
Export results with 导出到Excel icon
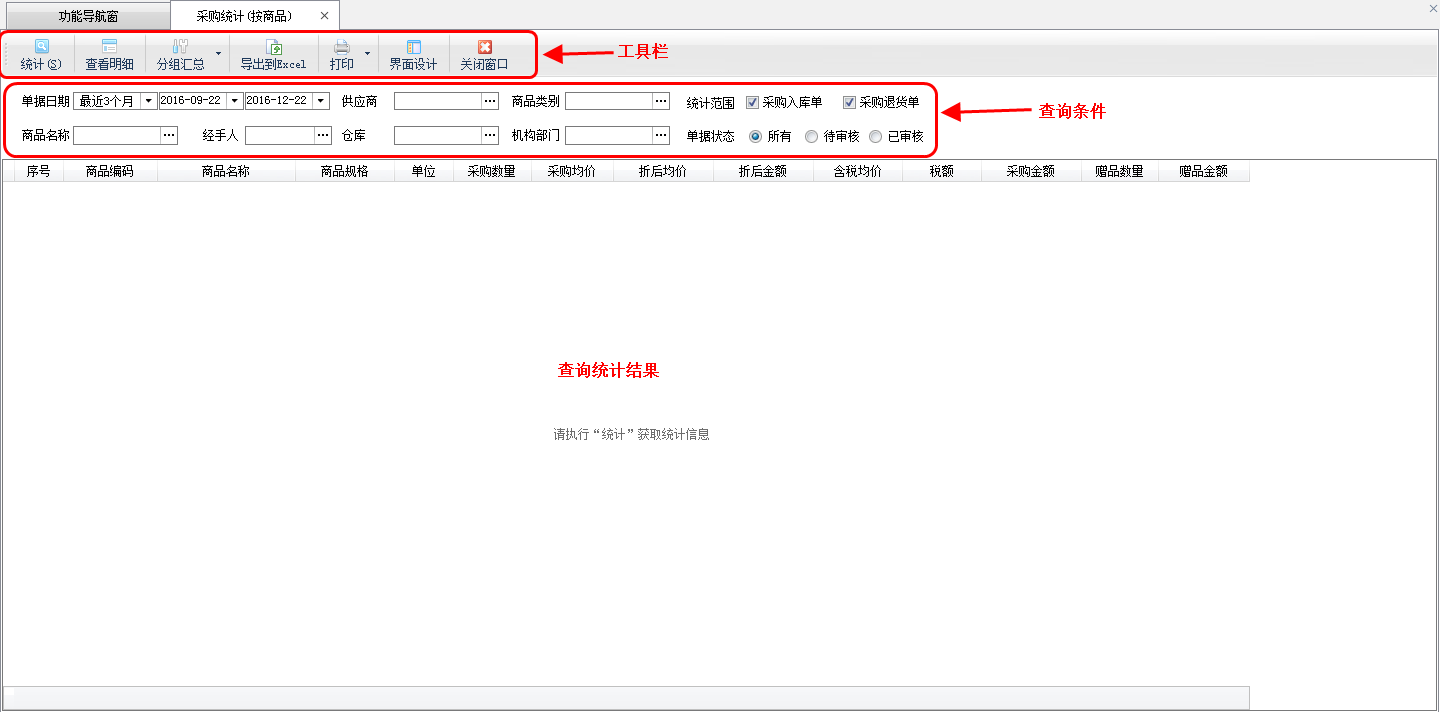point(273,47)
